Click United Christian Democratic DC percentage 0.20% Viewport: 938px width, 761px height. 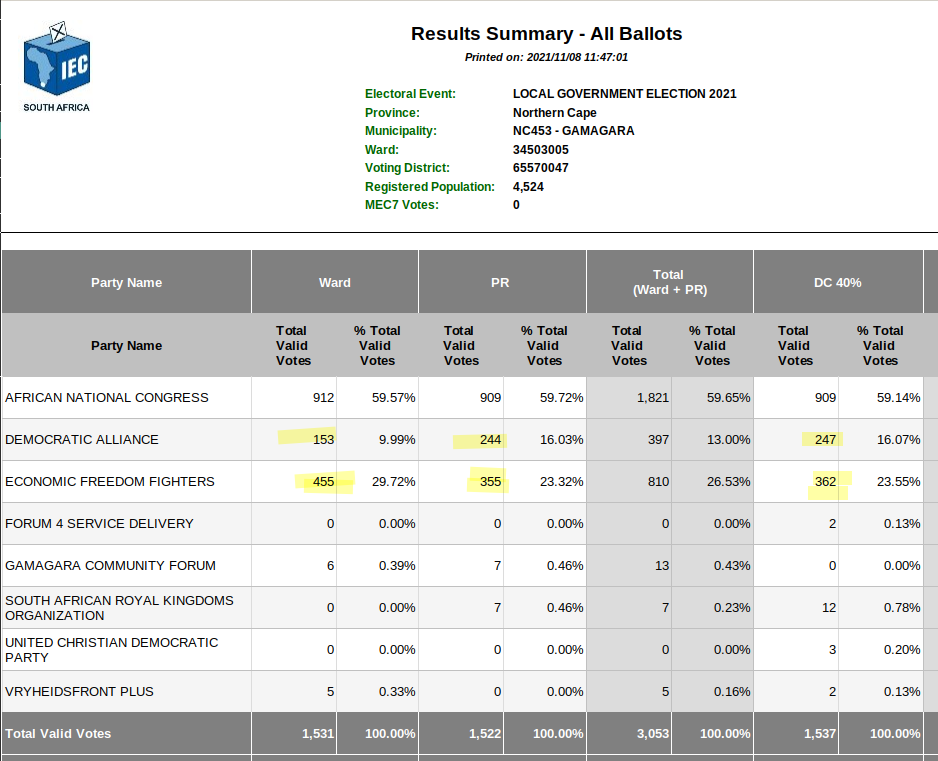pos(902,650)
